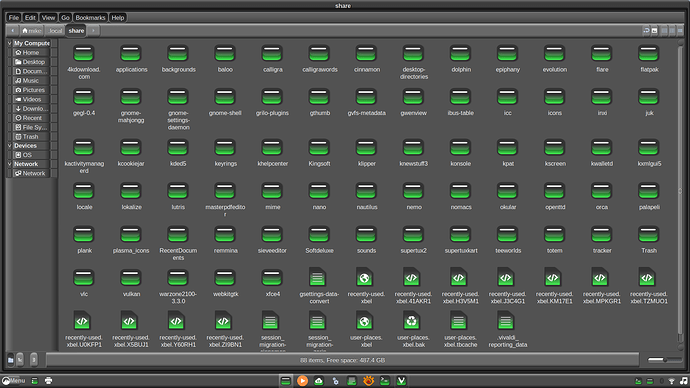Open Videos in sidebar

pos(30,99)
